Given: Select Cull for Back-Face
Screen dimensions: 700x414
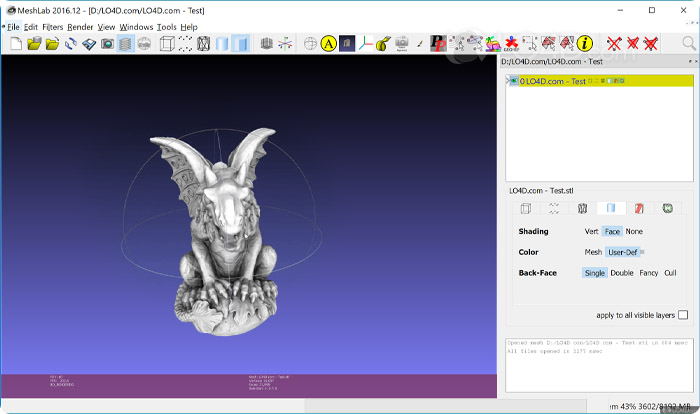Looking at the screenshot, I should tap(670, 272).
